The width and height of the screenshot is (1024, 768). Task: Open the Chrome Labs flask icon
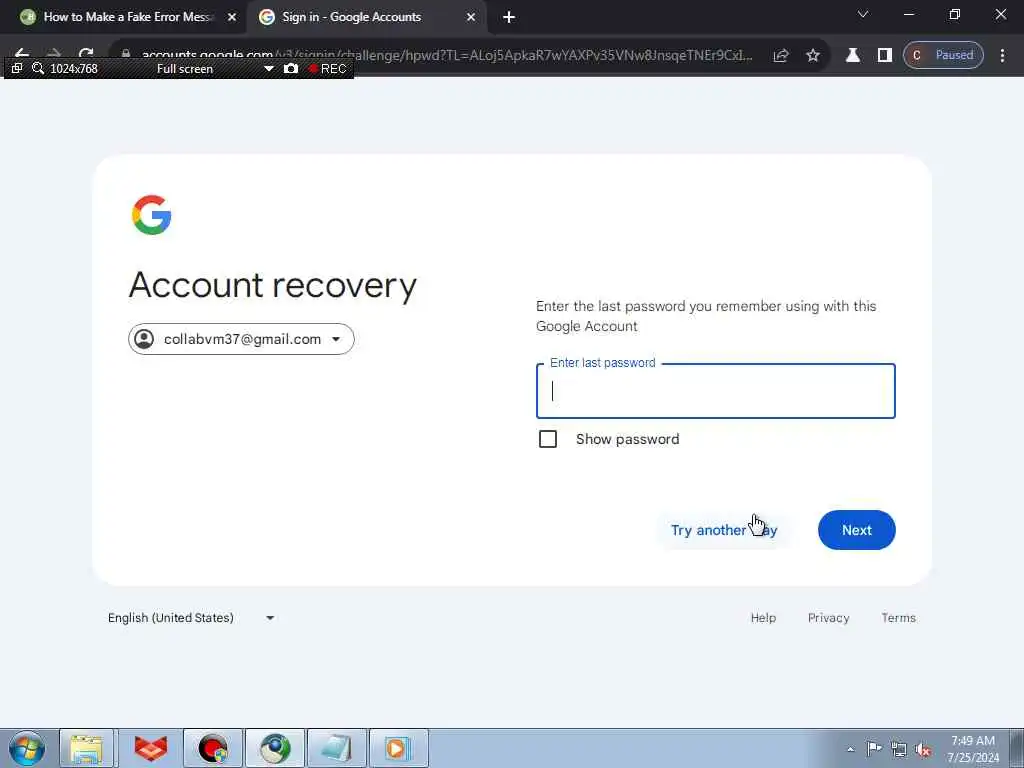click(852, 56)
